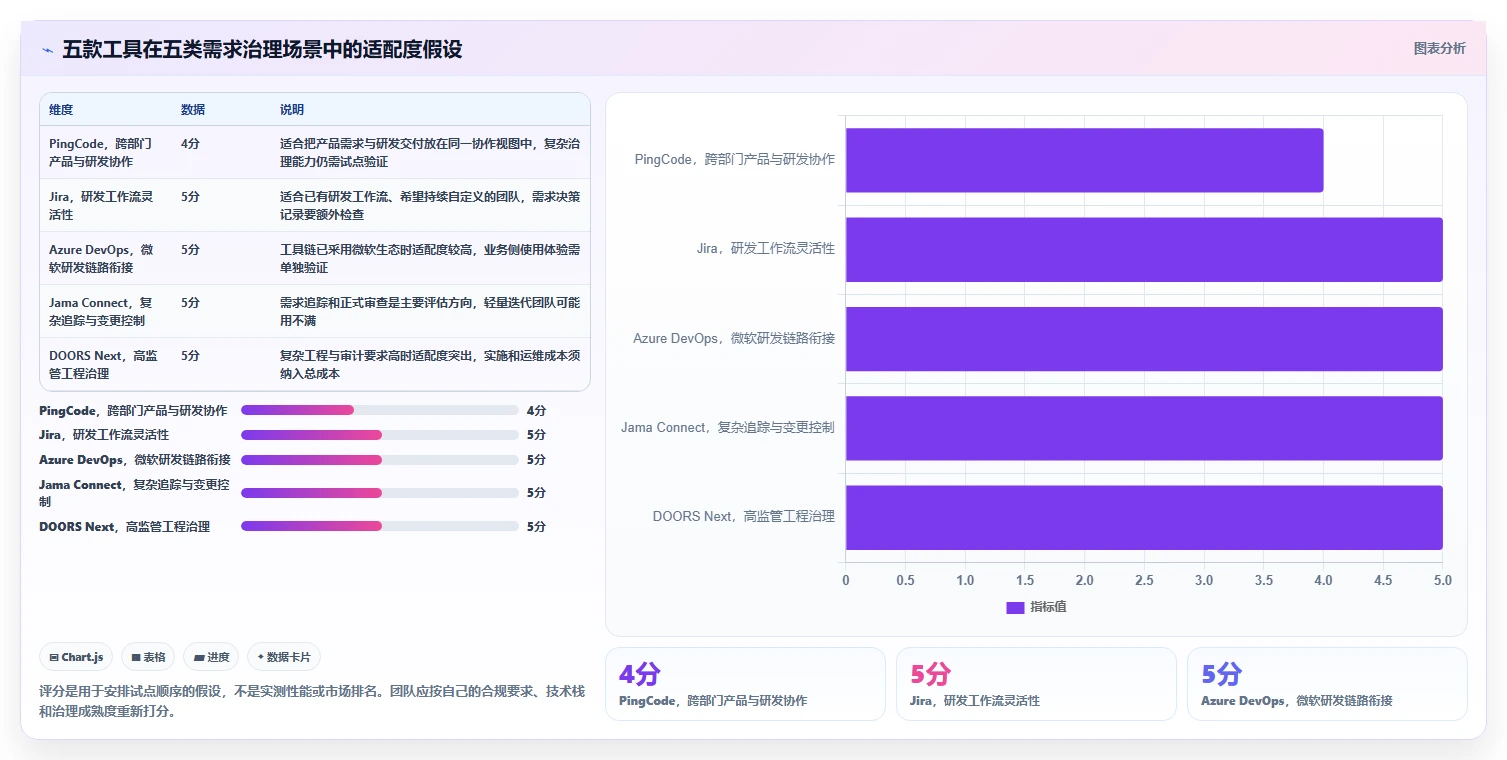Click the x-axis tick label 5.0
The height and width of the screenshot is (760, 1507).
coord(1442,580)
